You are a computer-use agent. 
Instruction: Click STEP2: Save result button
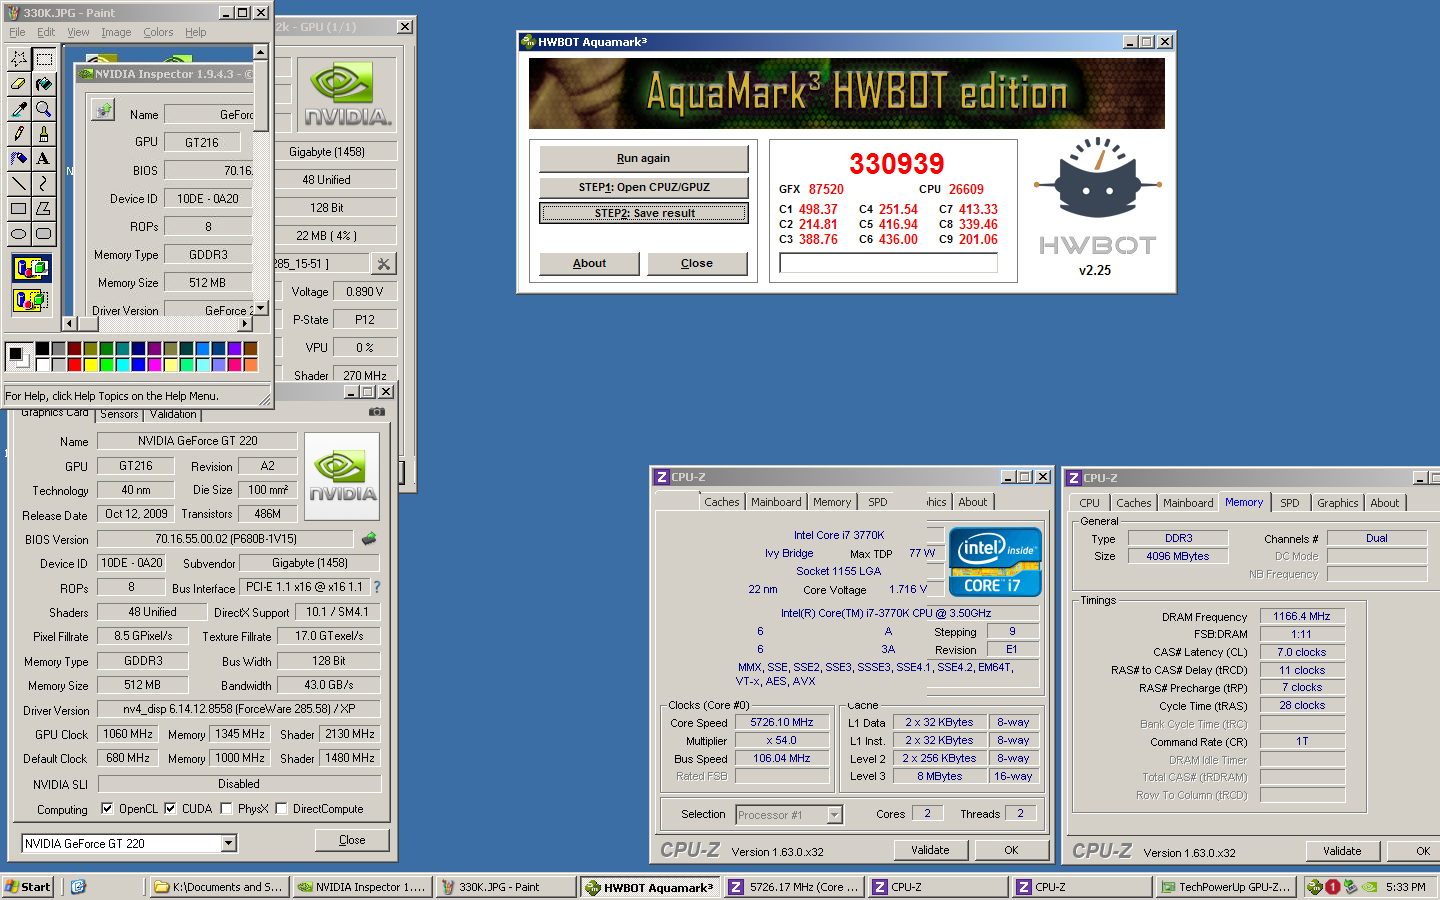(x=644, y=213)
